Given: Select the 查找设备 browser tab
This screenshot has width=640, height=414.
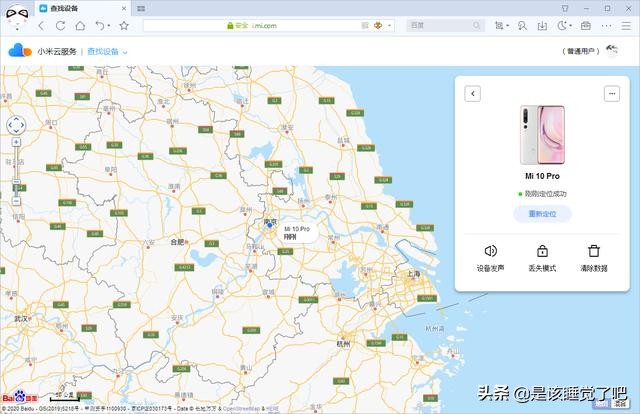Looking at the screenshot, I should pos(83,8).
